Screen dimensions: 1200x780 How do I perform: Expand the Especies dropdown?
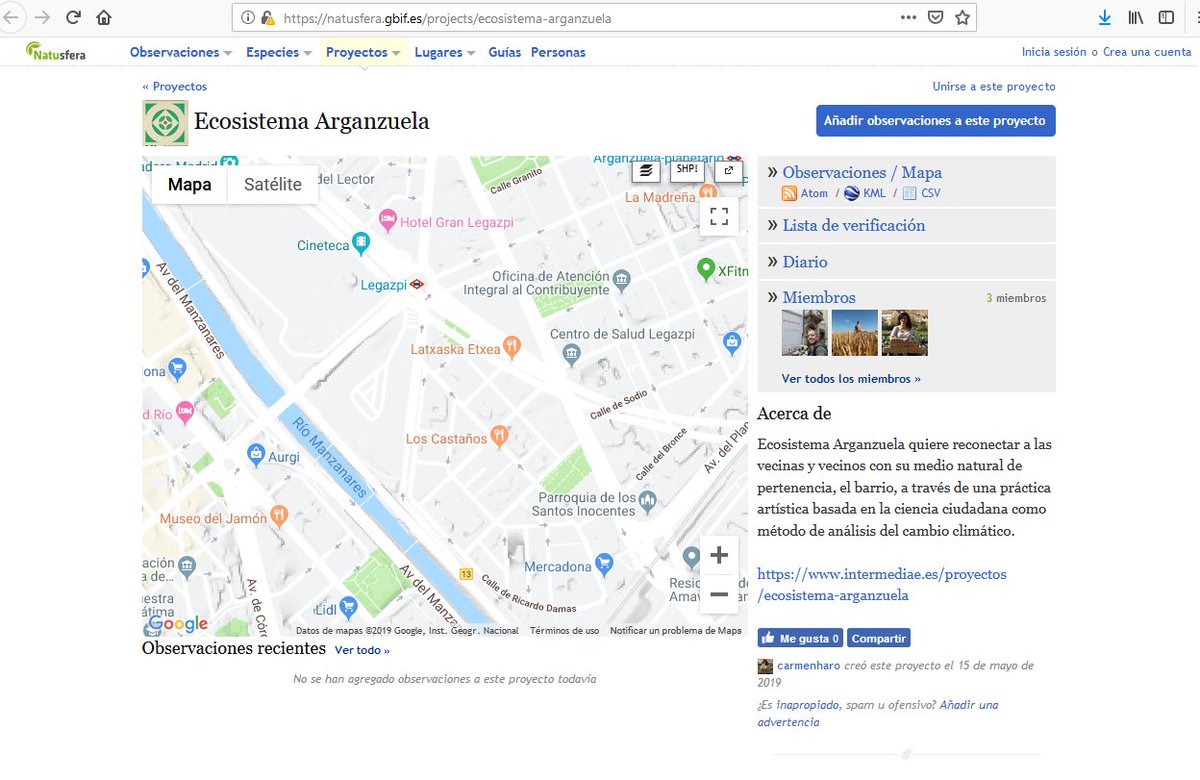click(x=273, y=52)
